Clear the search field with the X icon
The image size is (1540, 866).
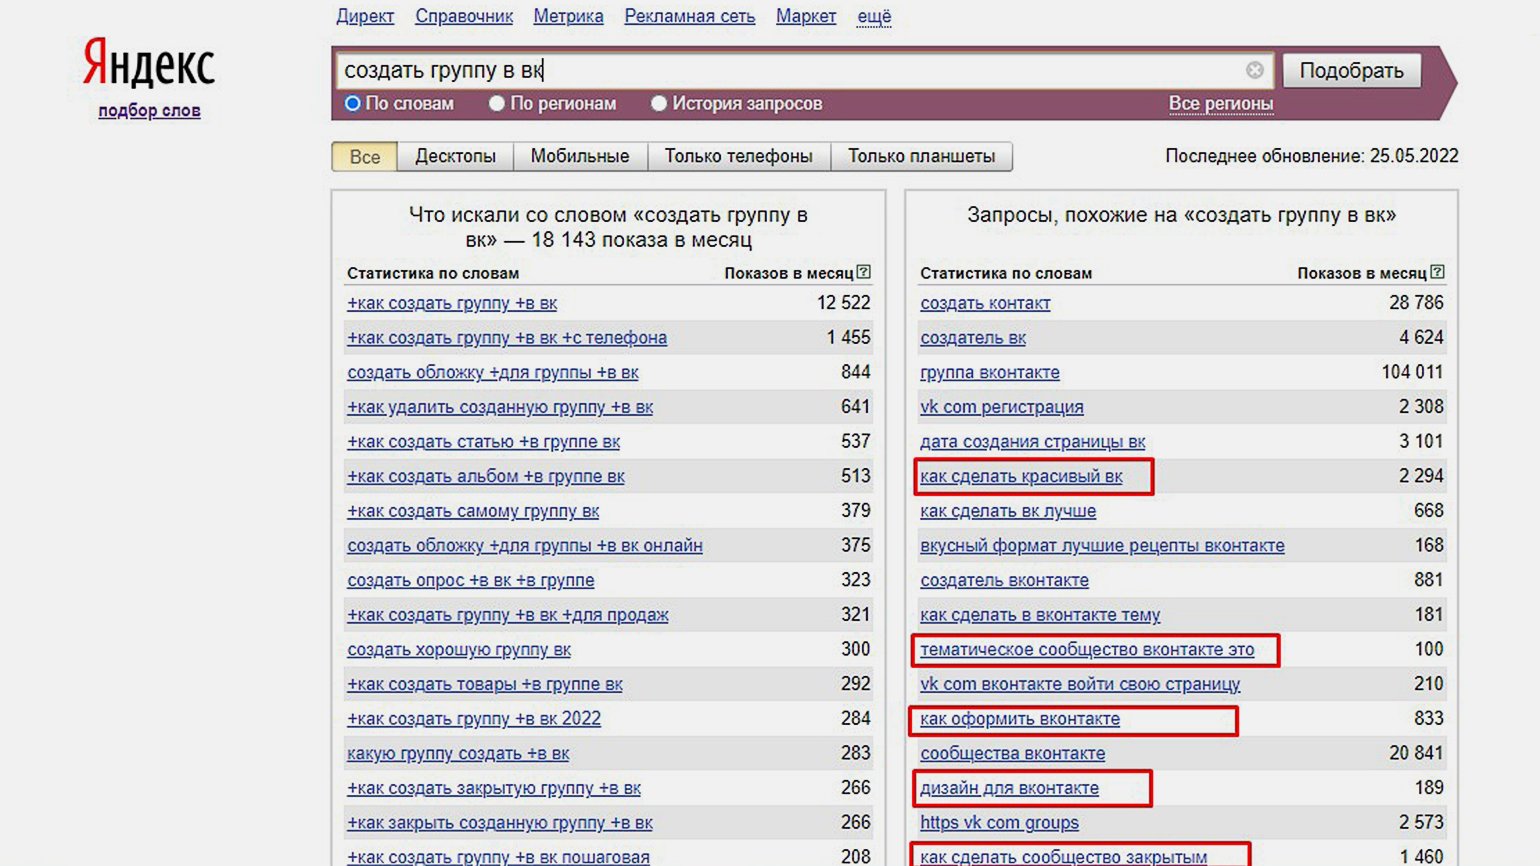click(1254, 70)
